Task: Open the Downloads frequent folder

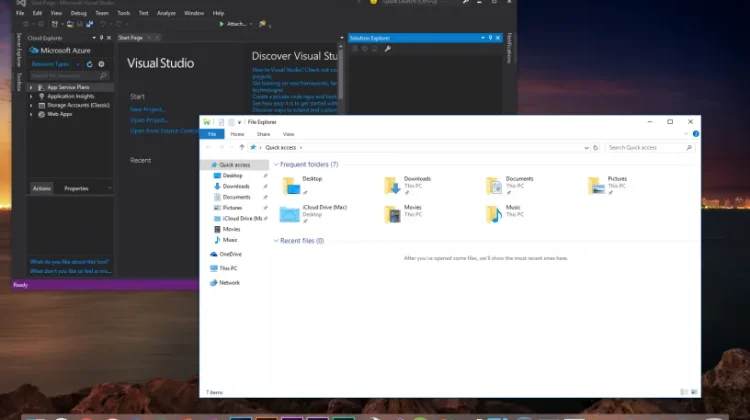Action: pyautogui.click(x=408, y=186)
